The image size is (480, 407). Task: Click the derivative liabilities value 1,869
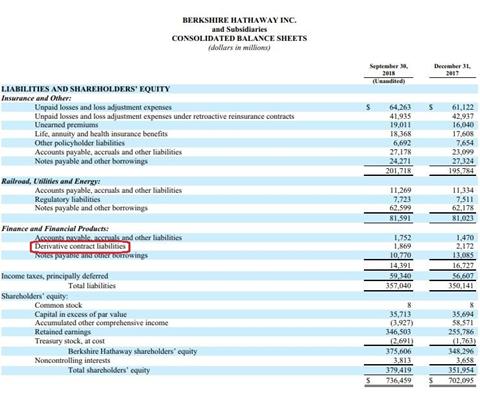coord(402,246)
